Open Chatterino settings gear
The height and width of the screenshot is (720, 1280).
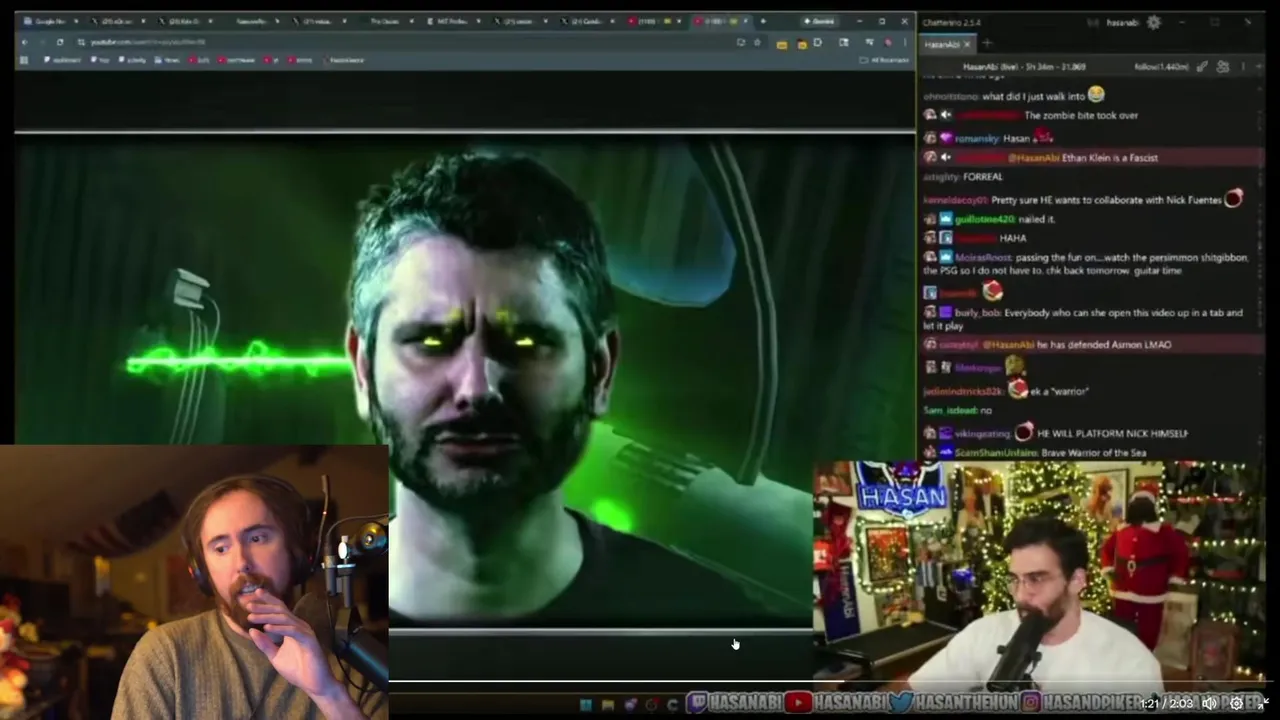(x=1153, y=22)
